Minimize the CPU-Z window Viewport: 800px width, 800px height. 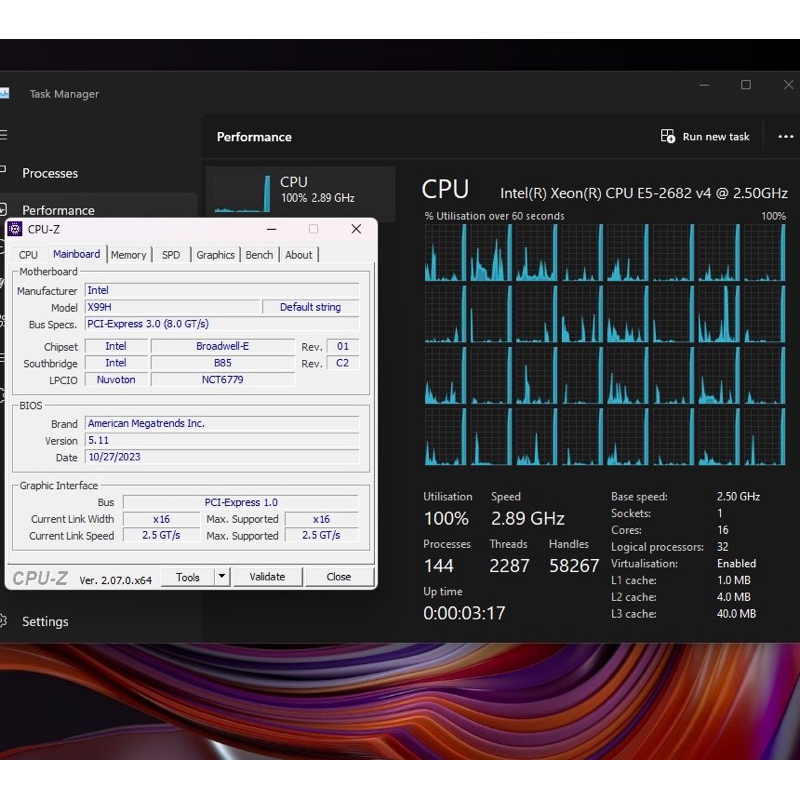[x=271, y=229]
